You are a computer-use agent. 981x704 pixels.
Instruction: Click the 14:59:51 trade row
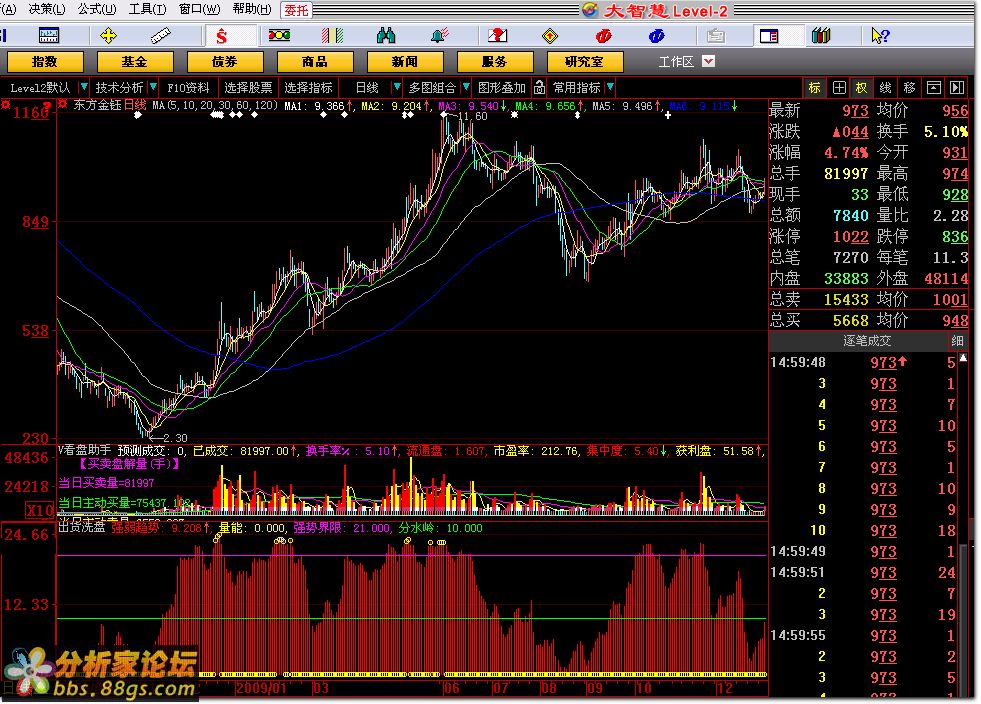click(x=863, y=573)
